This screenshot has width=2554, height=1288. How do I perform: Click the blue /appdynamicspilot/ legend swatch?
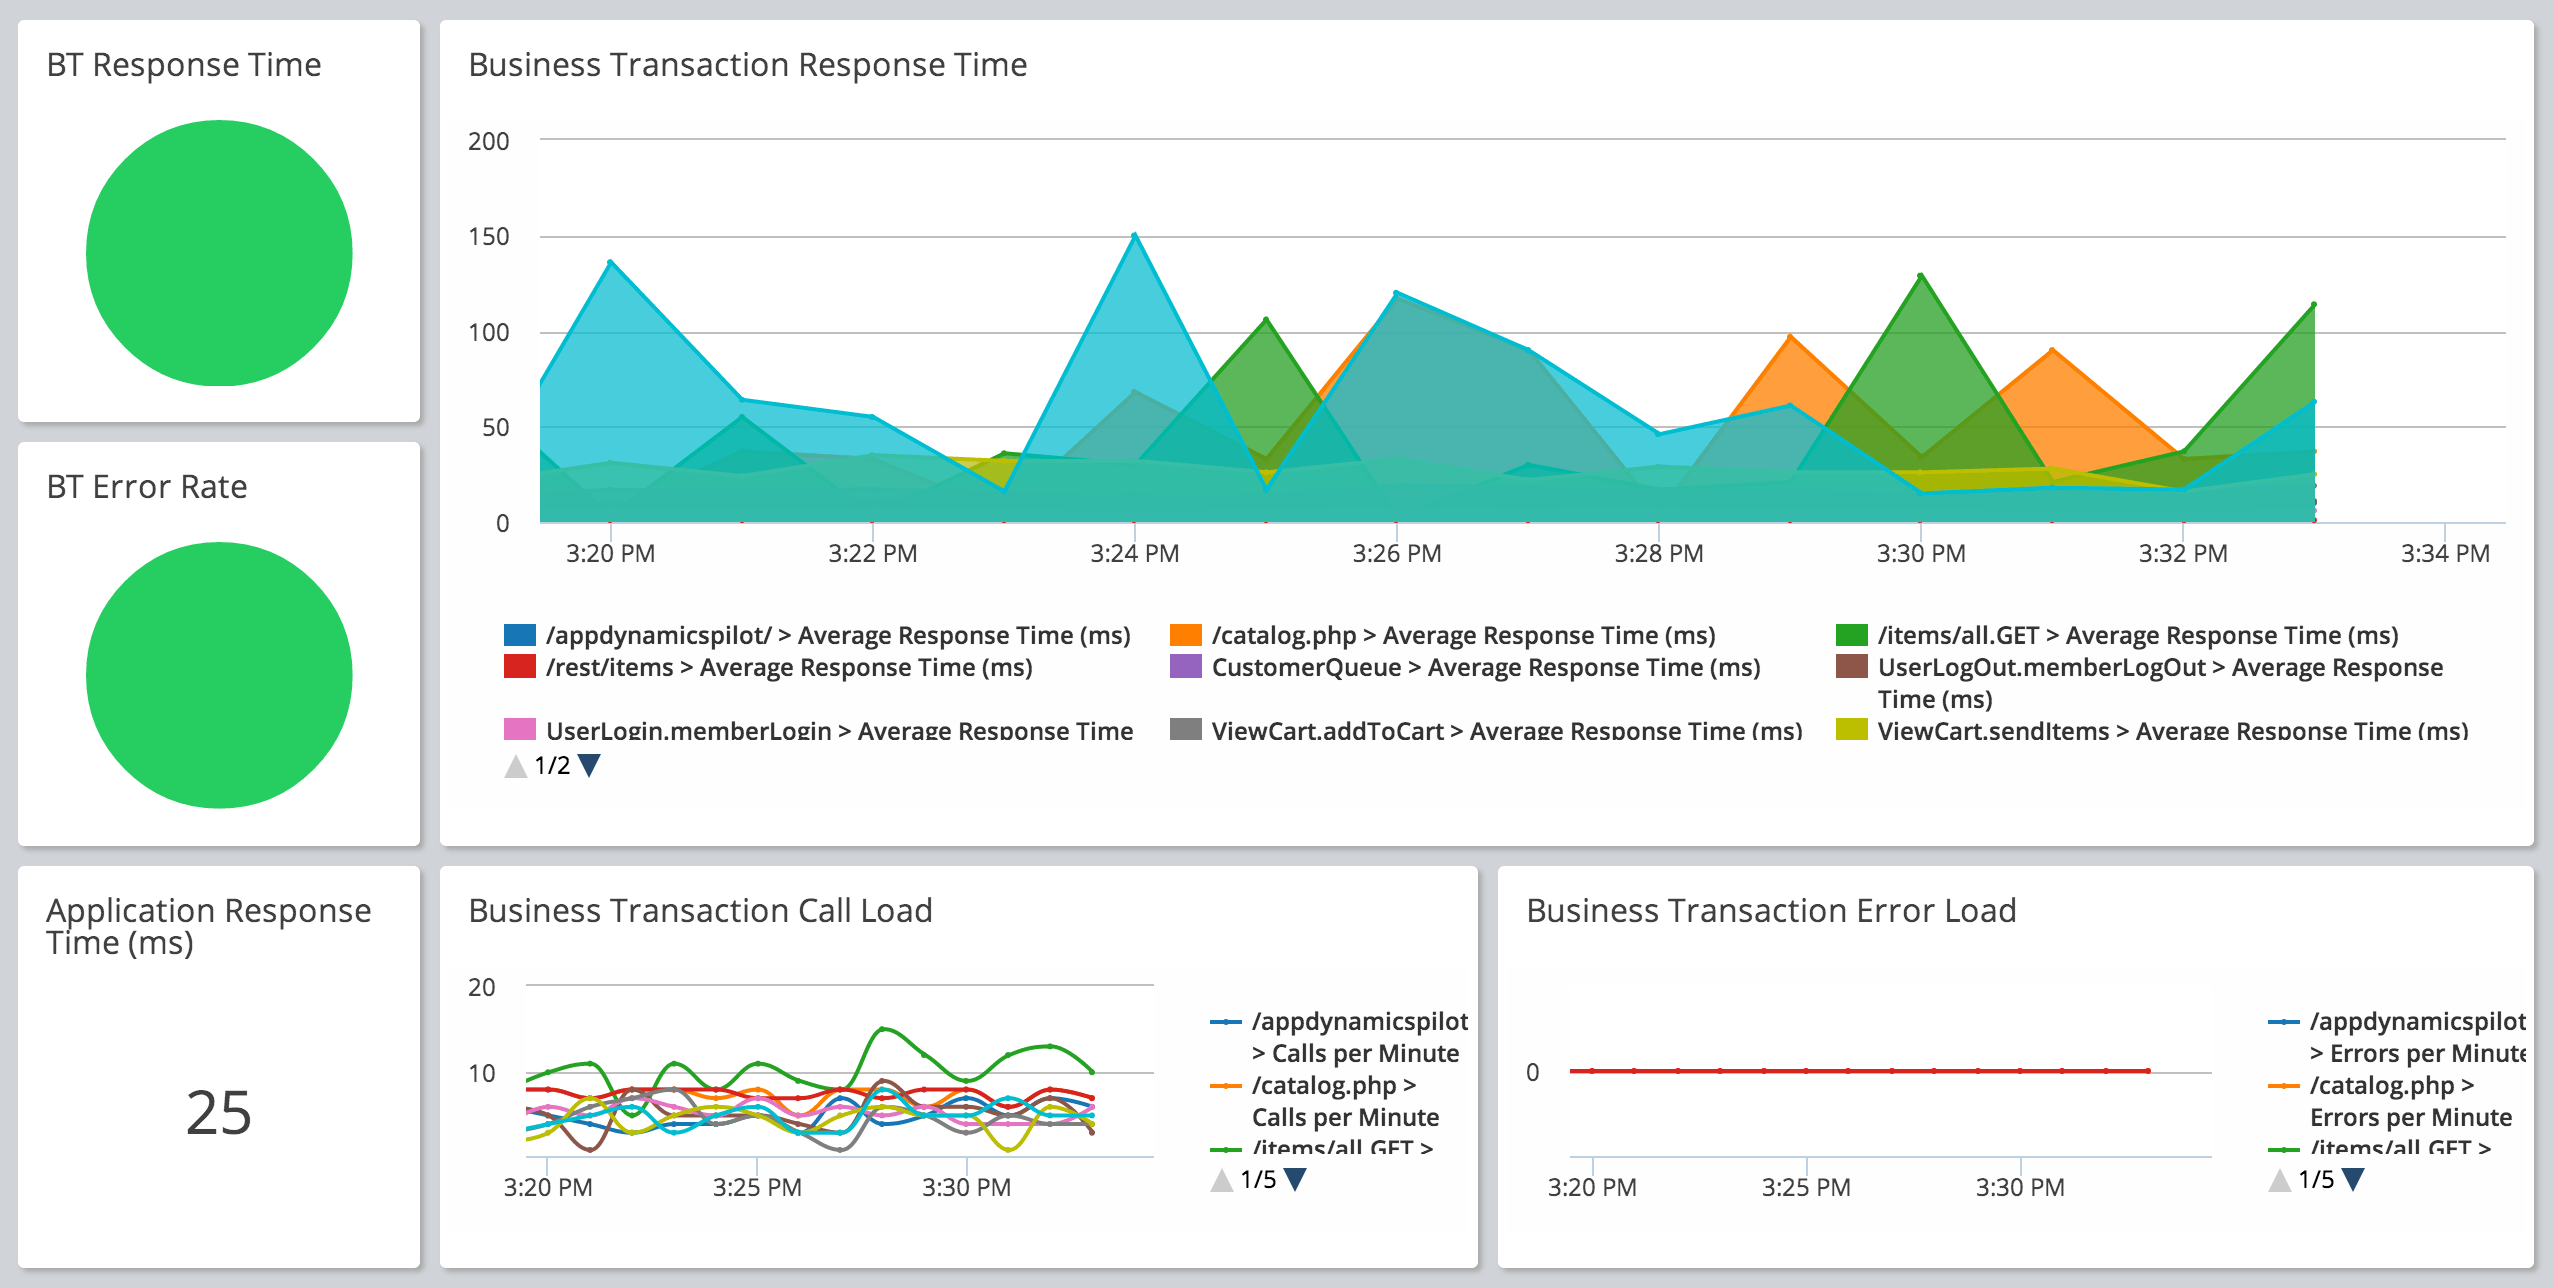(519, 634)
